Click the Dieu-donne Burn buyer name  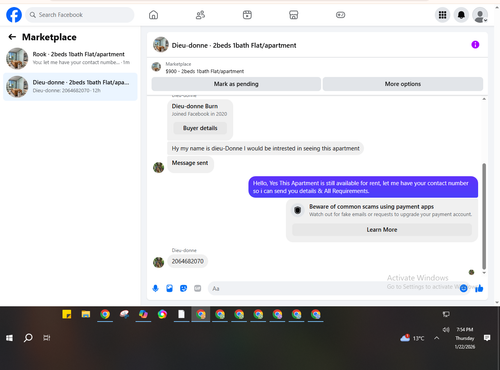click(x=195, y=106)
